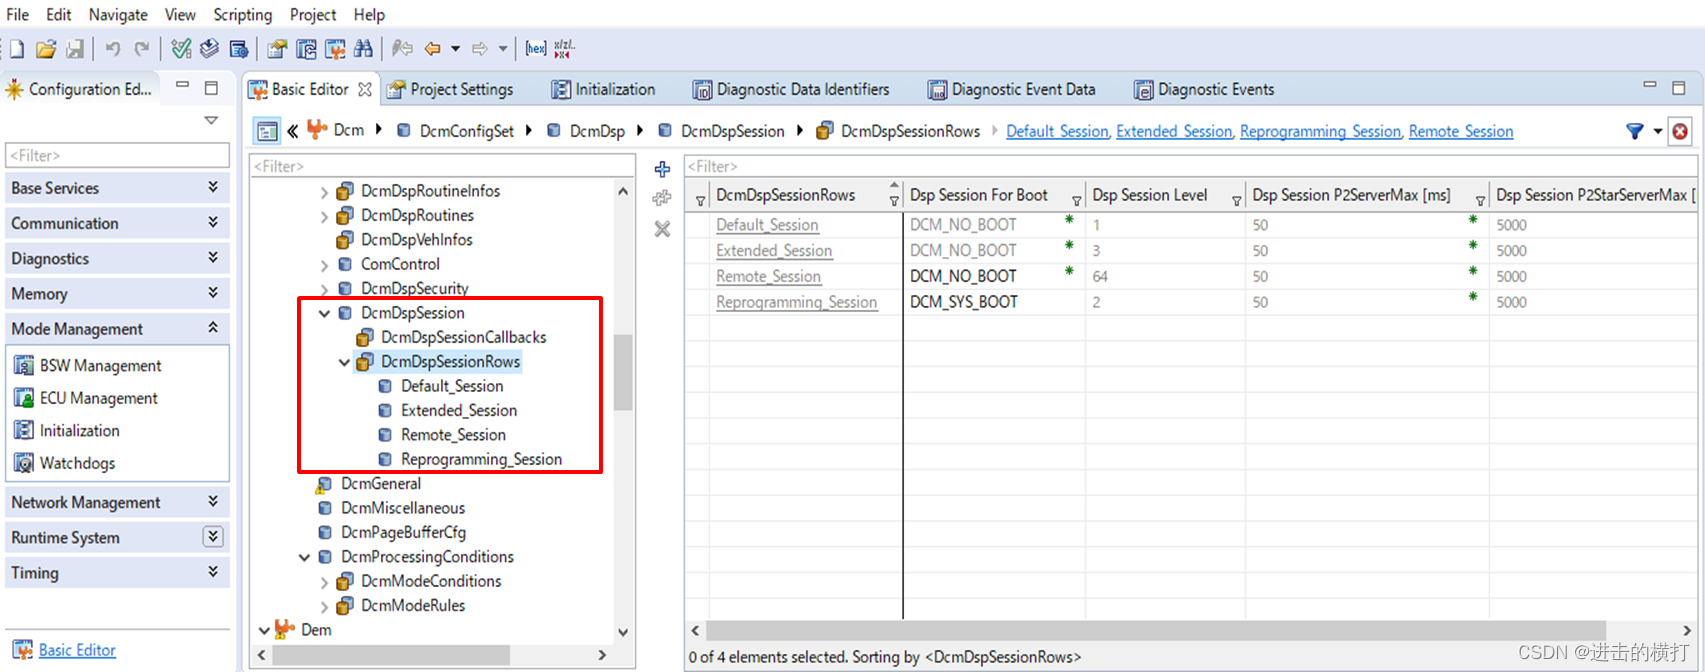1705x672 pixels.
Task: Expand the Diagnostics section
Action: [x=213, y=257]
